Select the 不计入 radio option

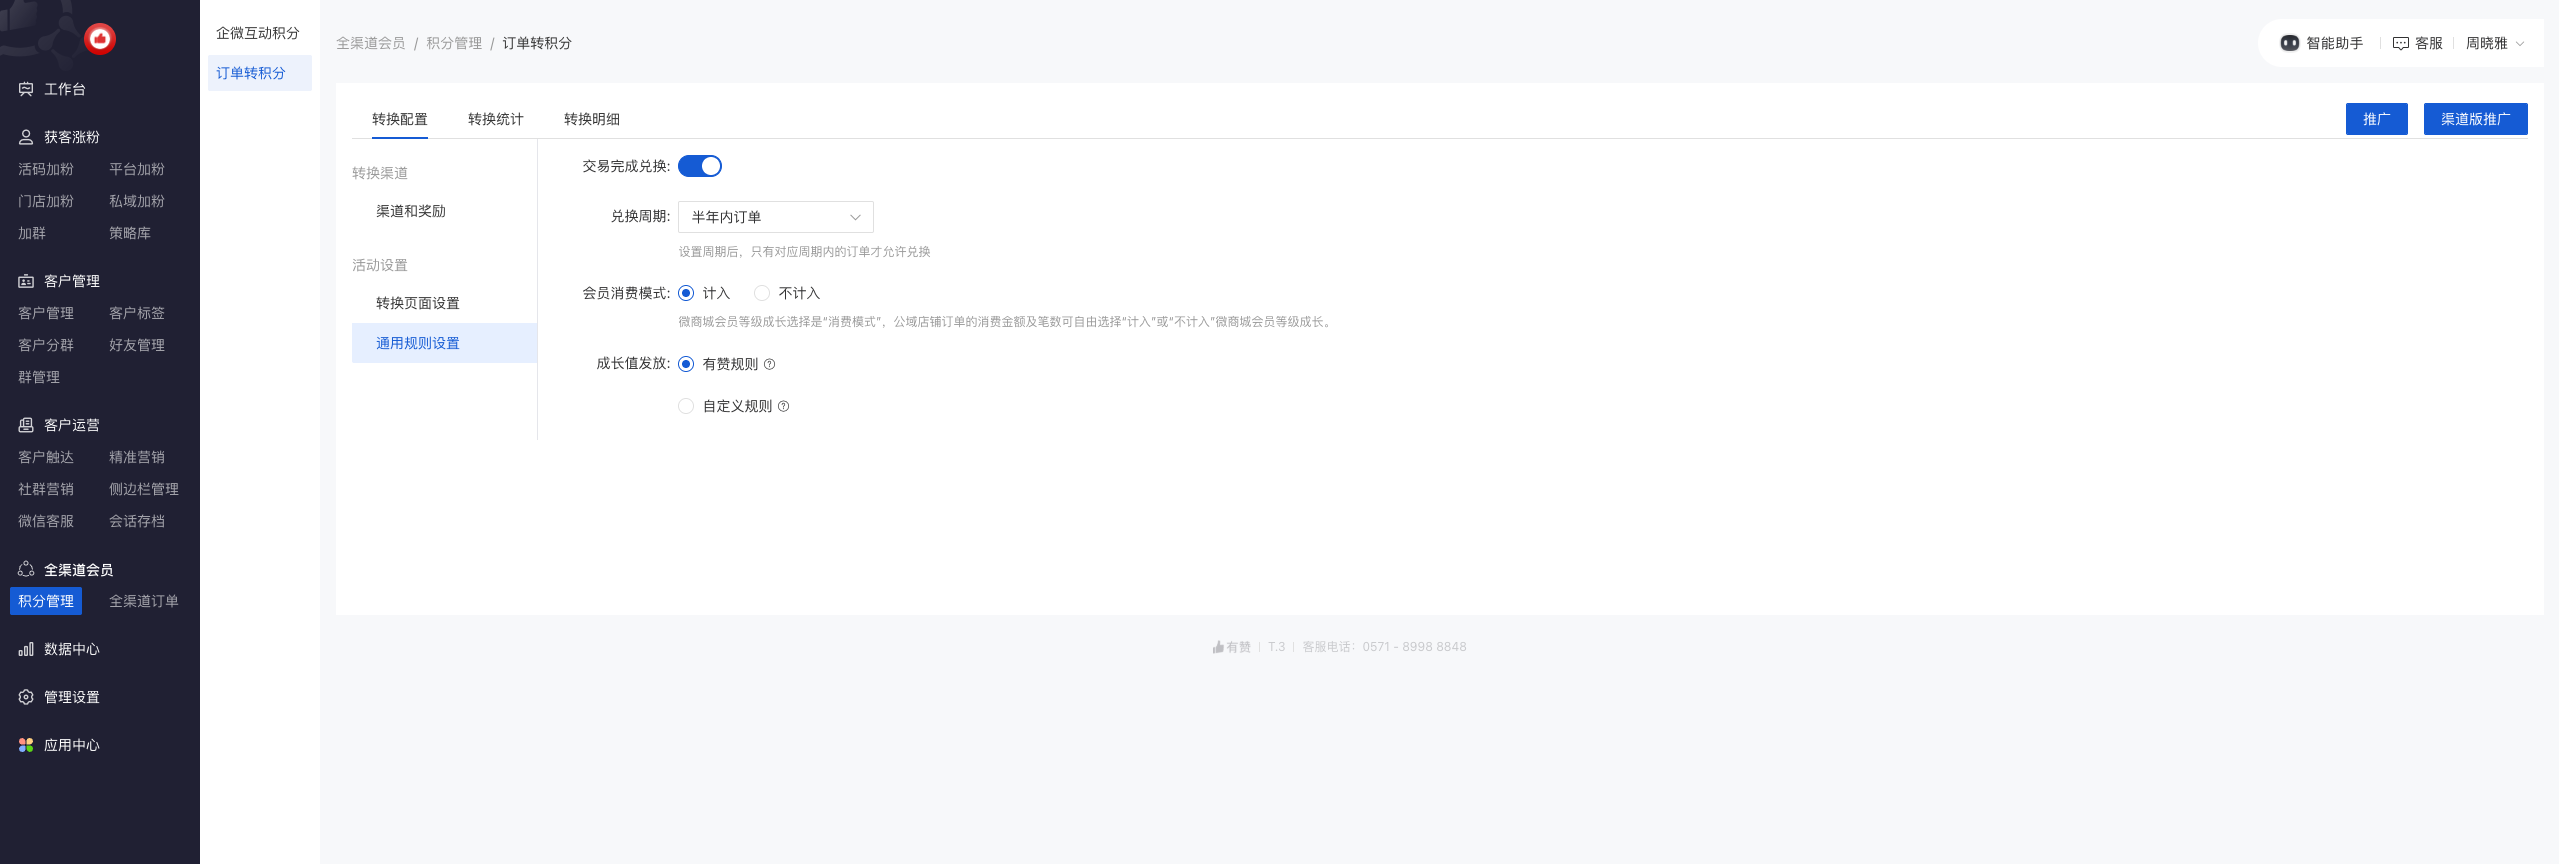(x=762, y=293)
